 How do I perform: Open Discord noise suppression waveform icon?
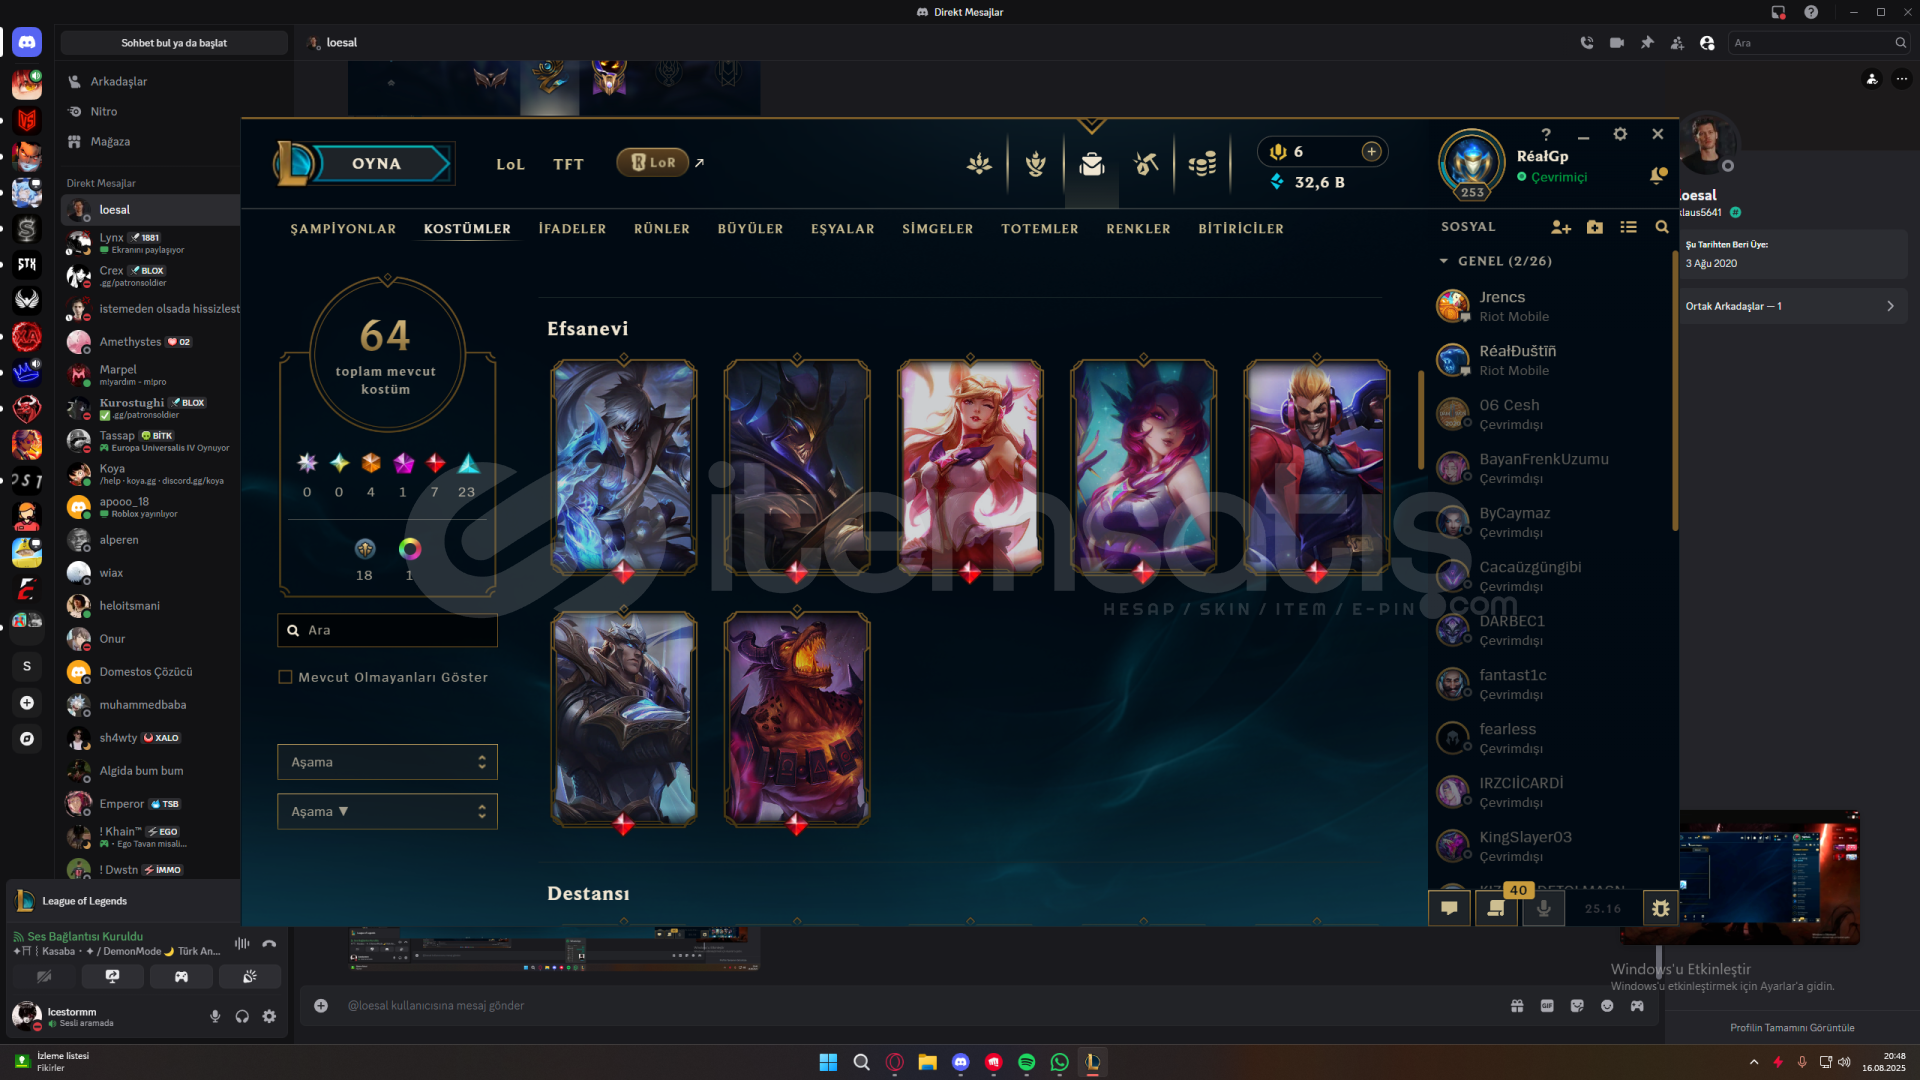tap(242, 943)
